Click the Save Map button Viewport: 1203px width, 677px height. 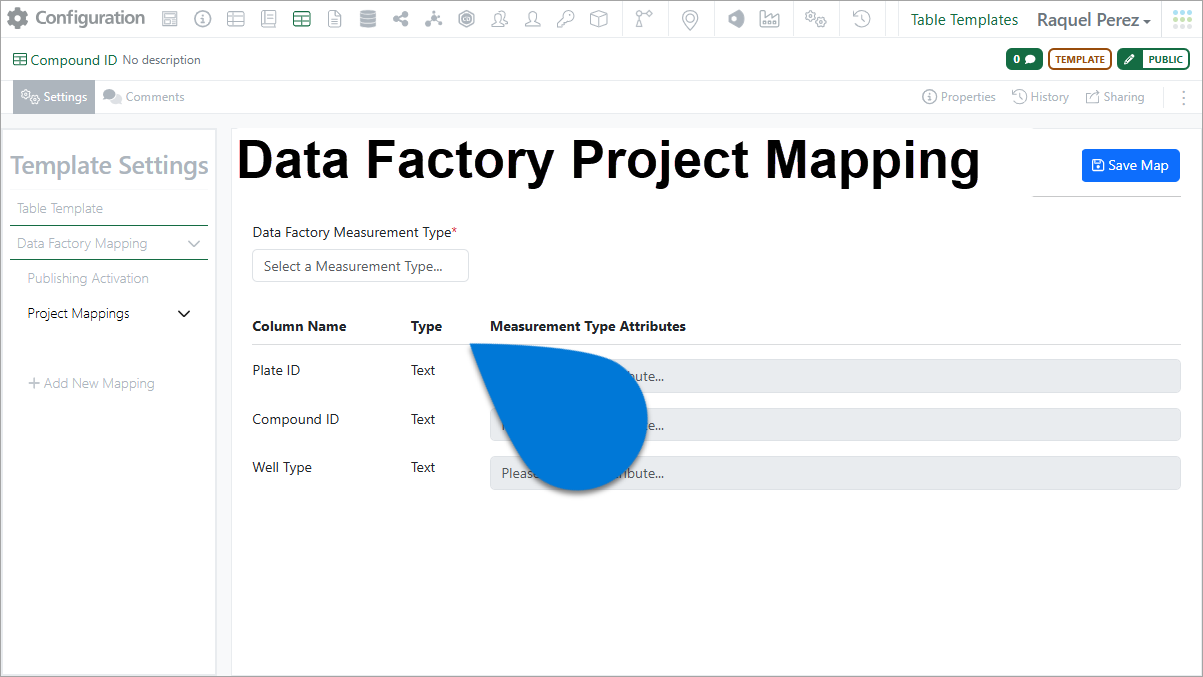(1131, 165)
